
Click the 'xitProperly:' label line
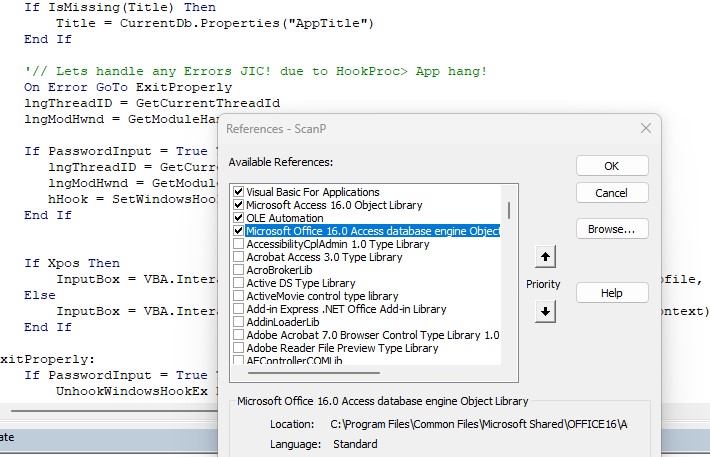click(48, 359)
